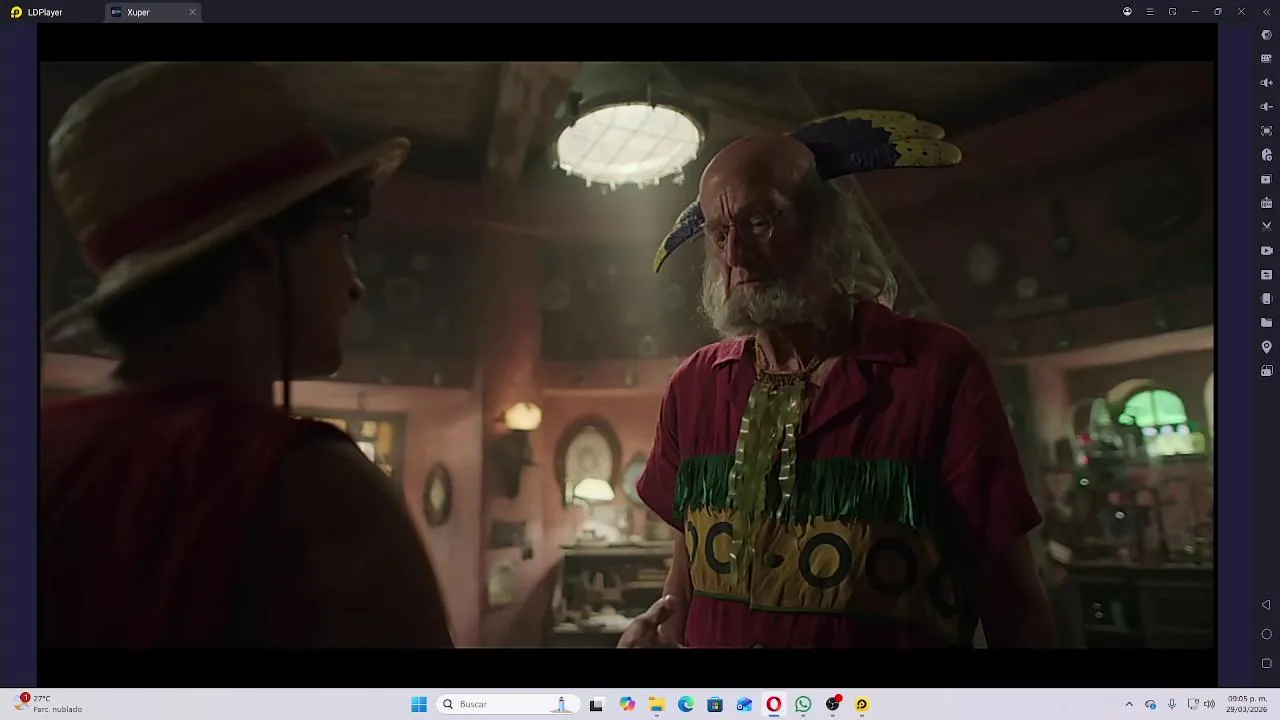Screen dimensions: 1280x720
Task: Rotate screen using phone icon
Action: click(1266, 299)
